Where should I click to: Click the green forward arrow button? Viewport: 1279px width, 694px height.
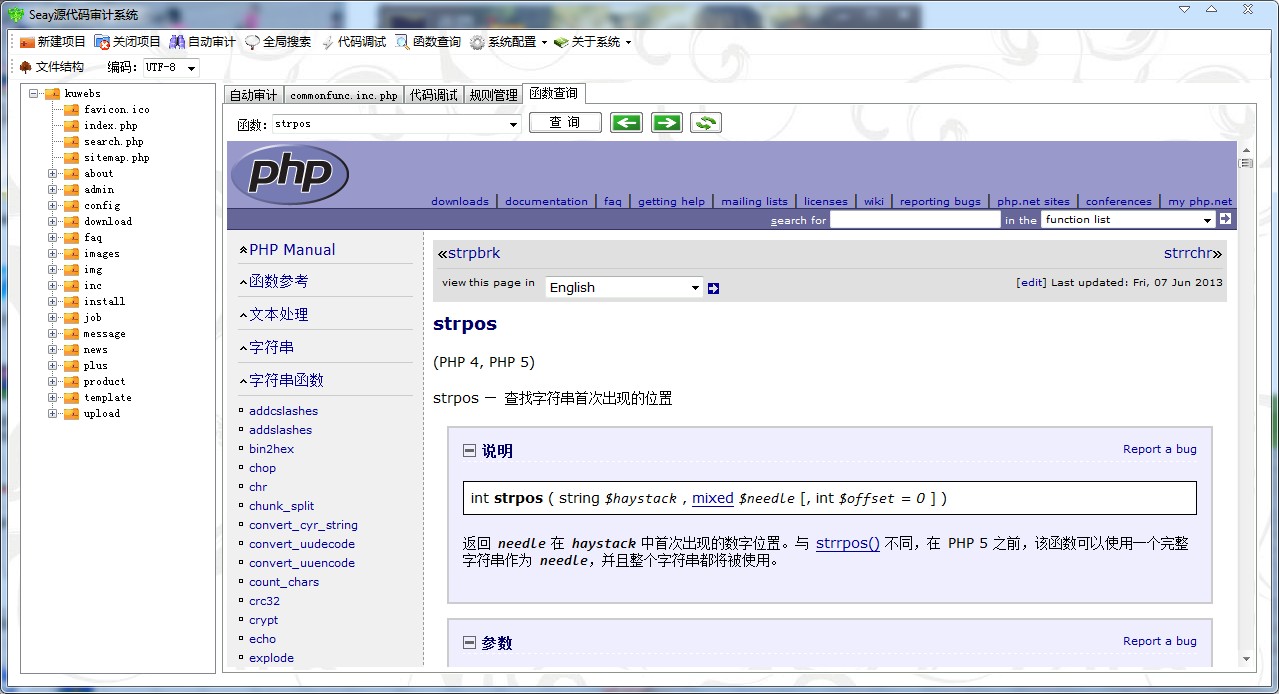click(x=666, y=123)
